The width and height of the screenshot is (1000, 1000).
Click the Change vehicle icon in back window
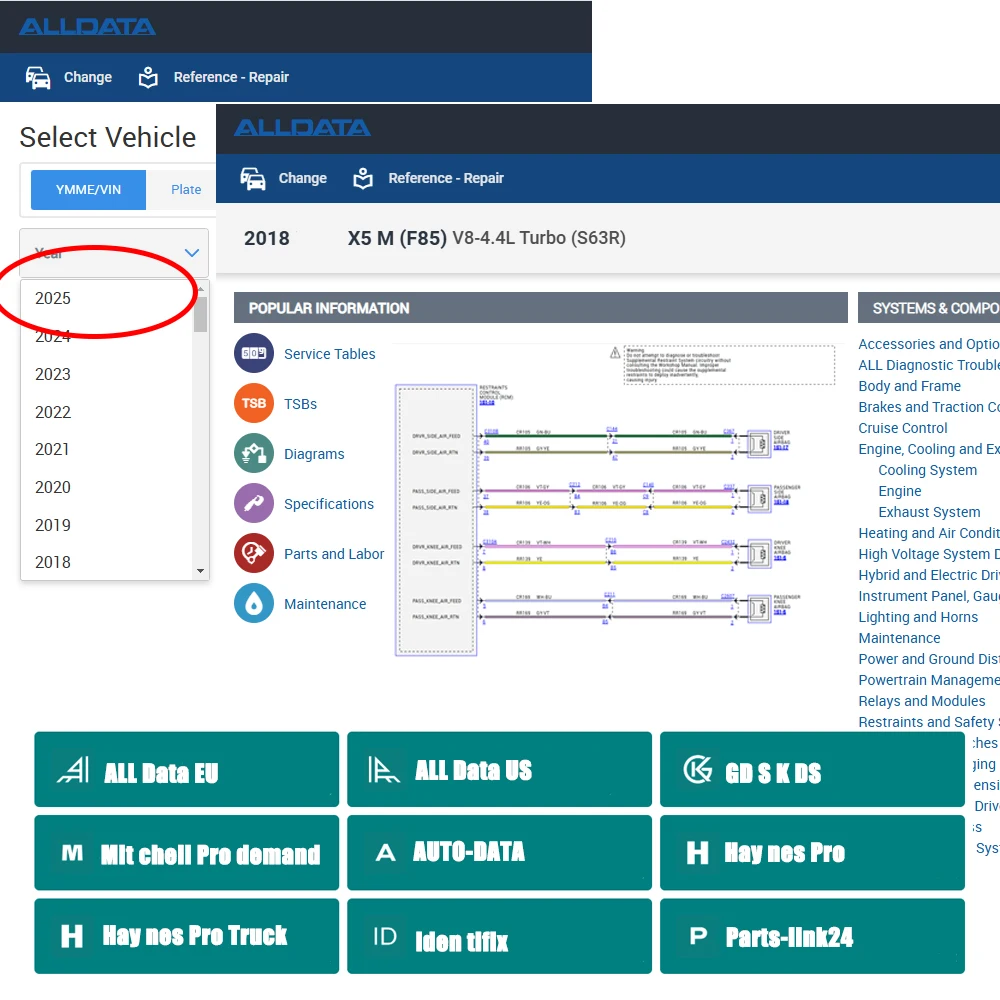38,77
